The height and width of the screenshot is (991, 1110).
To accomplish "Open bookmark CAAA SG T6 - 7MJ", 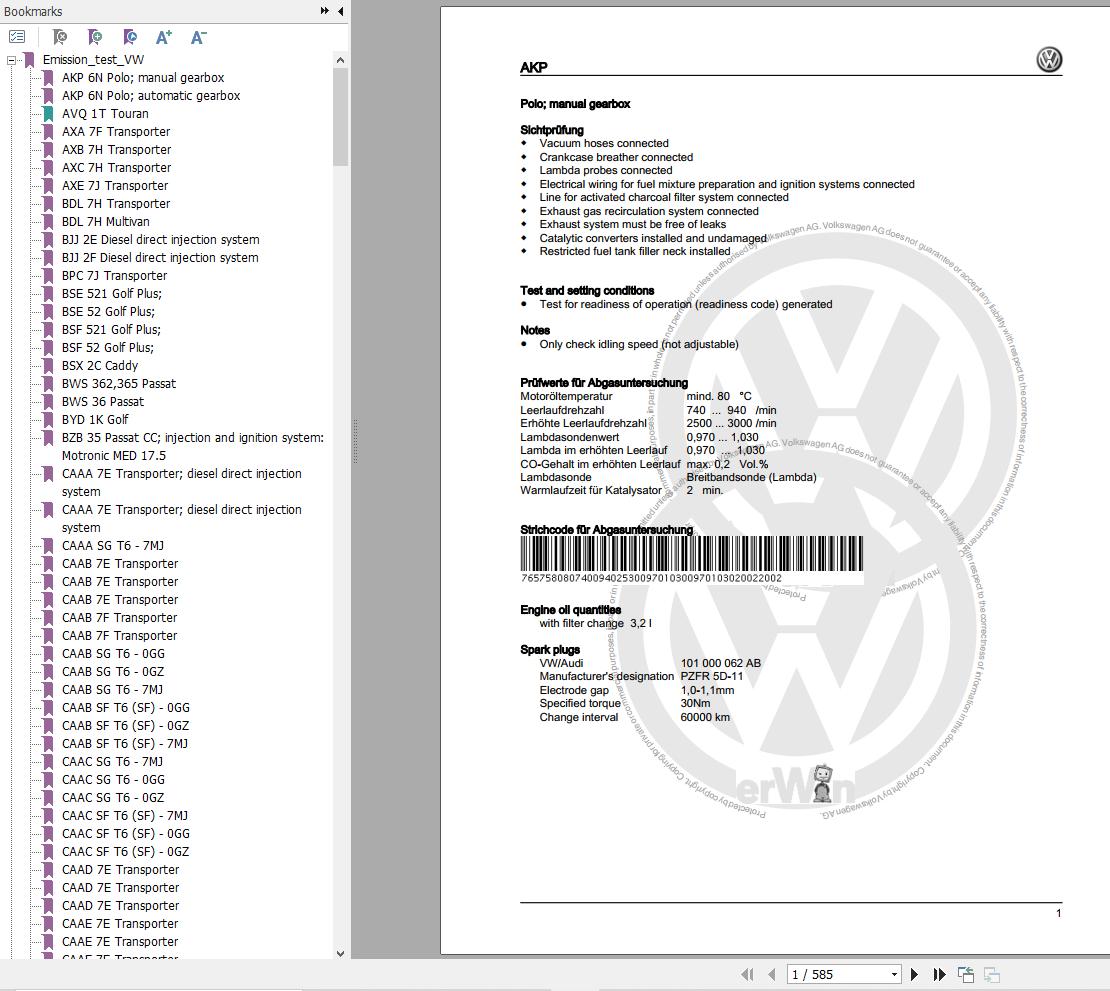I will (x=113, y=546).
